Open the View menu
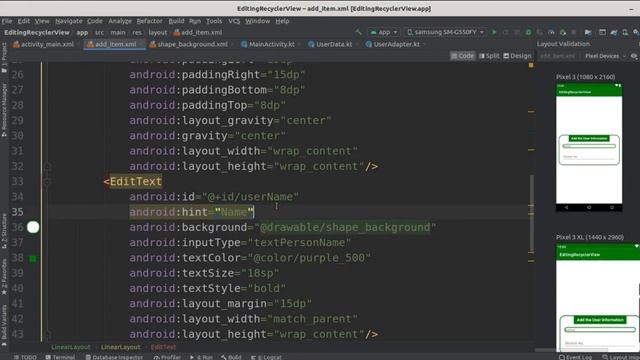 click(42, 21)
